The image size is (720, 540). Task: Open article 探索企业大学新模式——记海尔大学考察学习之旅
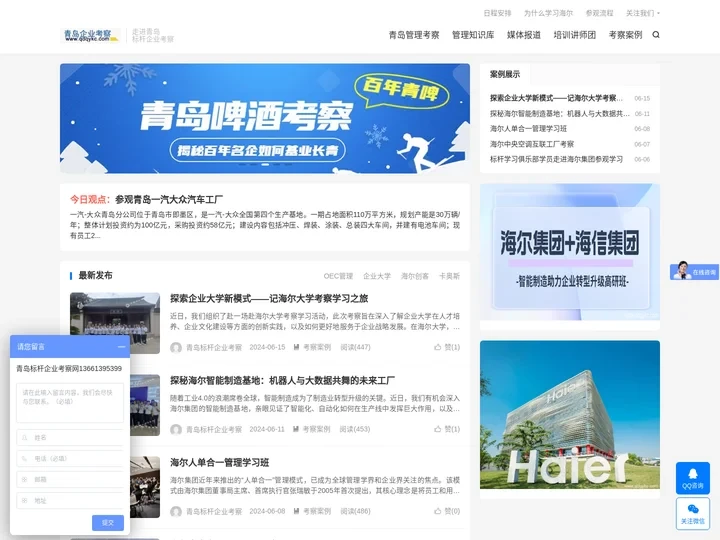click(x=269, y=298)
